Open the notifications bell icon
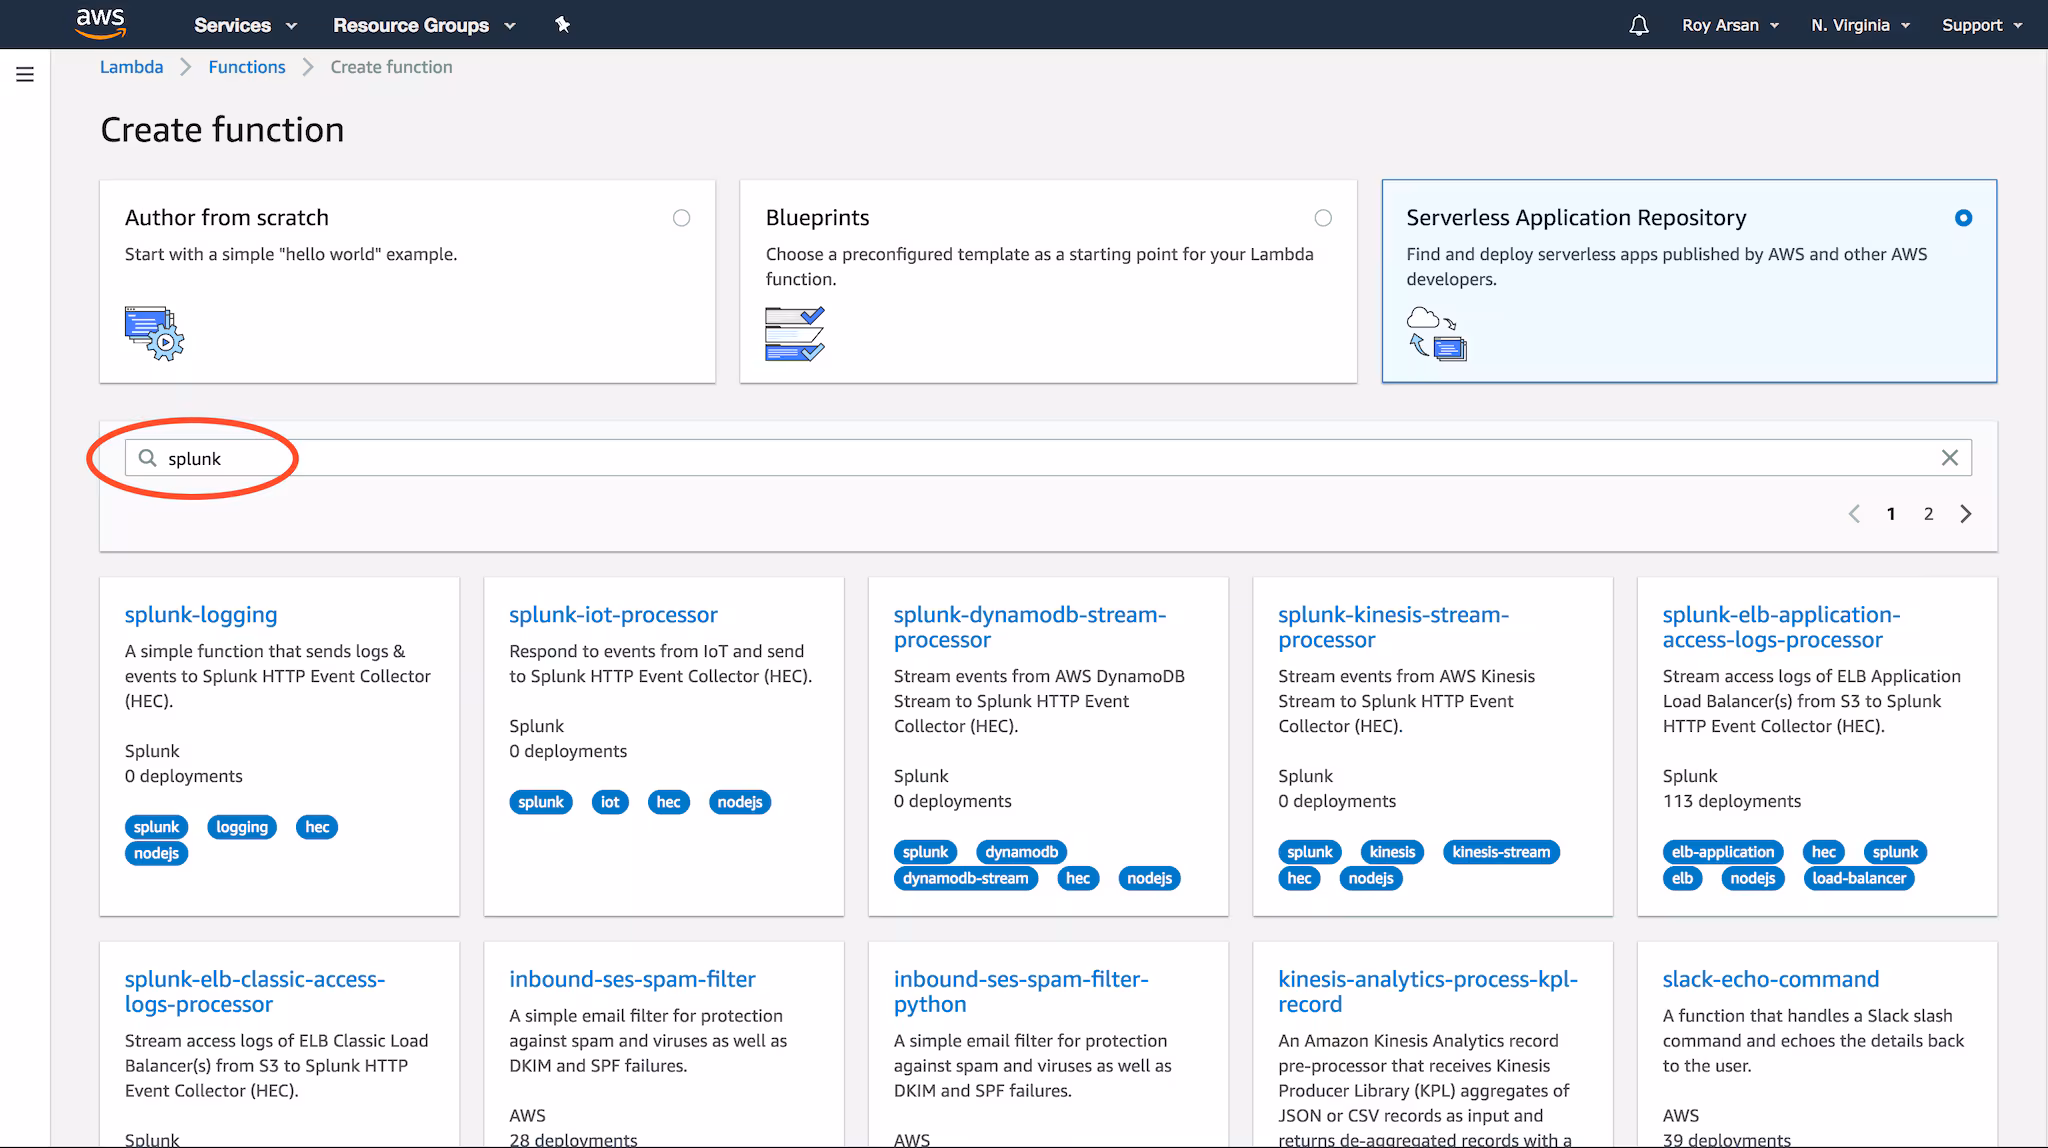This screenshot has width=2048, height=1148. coord(1638,25)
